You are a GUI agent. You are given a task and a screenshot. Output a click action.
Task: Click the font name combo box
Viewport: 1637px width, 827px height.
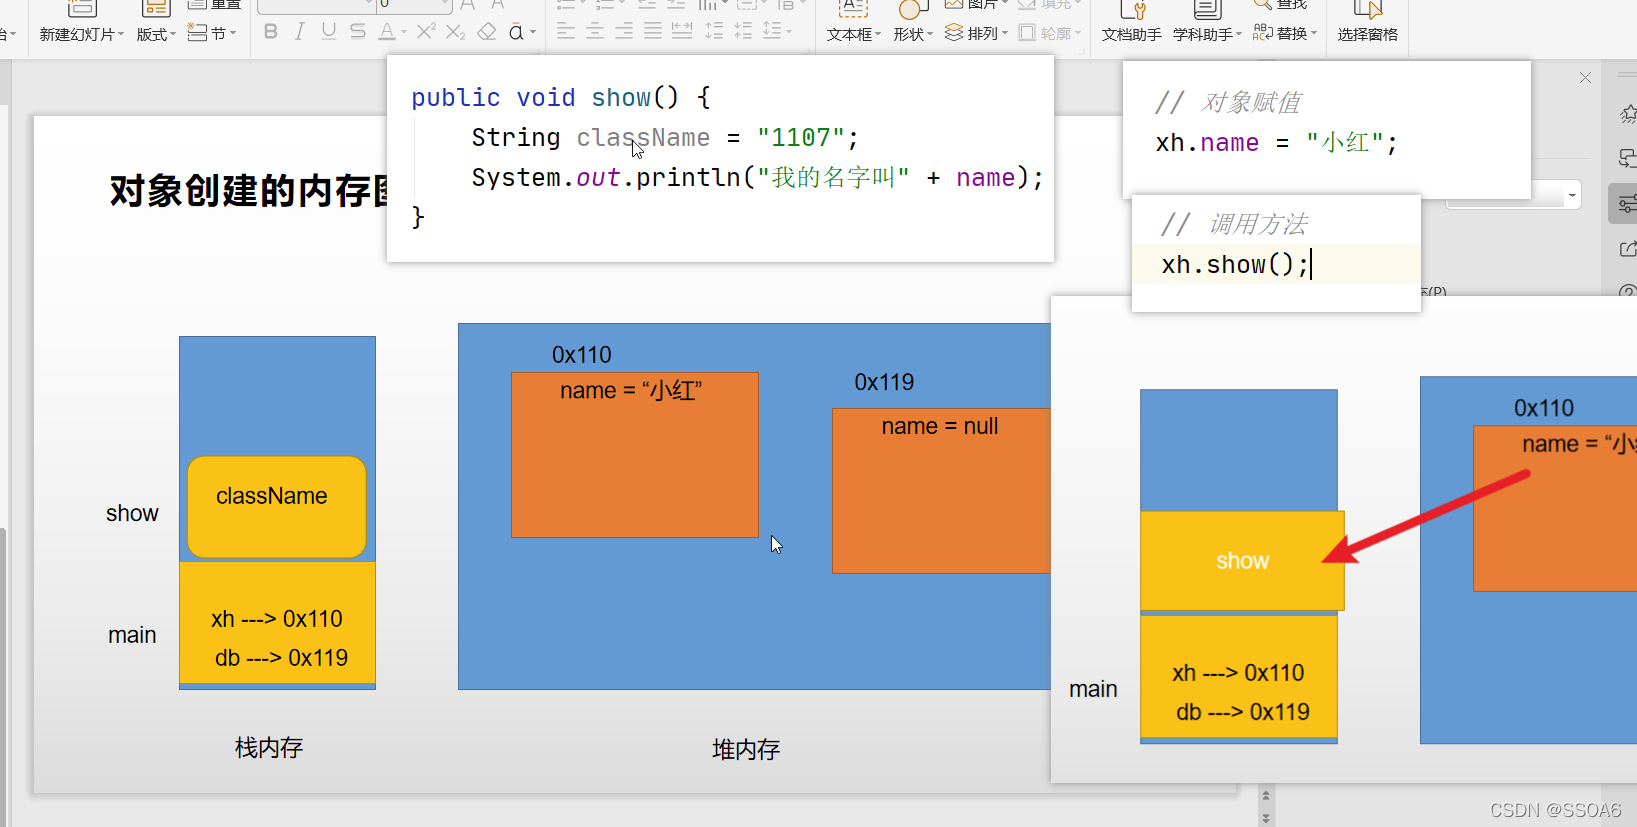click(315, 5)
